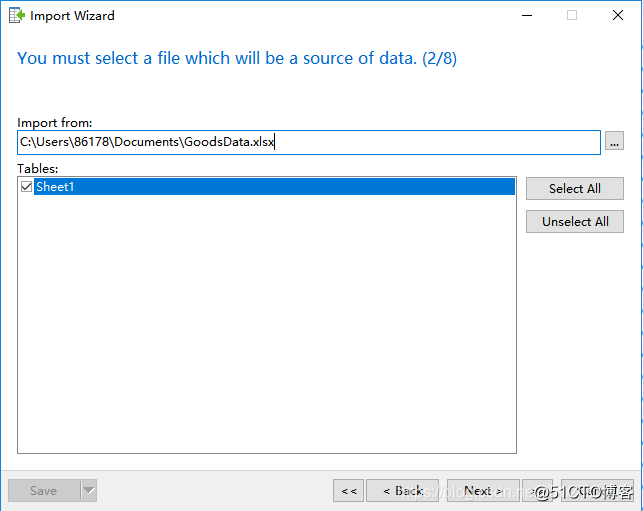Click the Unselect All button

pos(575,221)
